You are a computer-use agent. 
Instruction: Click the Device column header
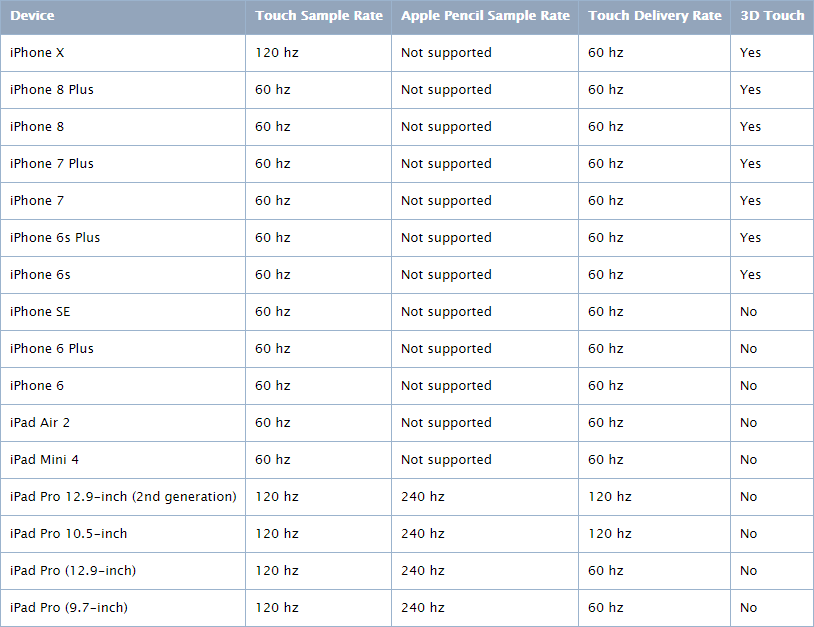pos(32,16)
